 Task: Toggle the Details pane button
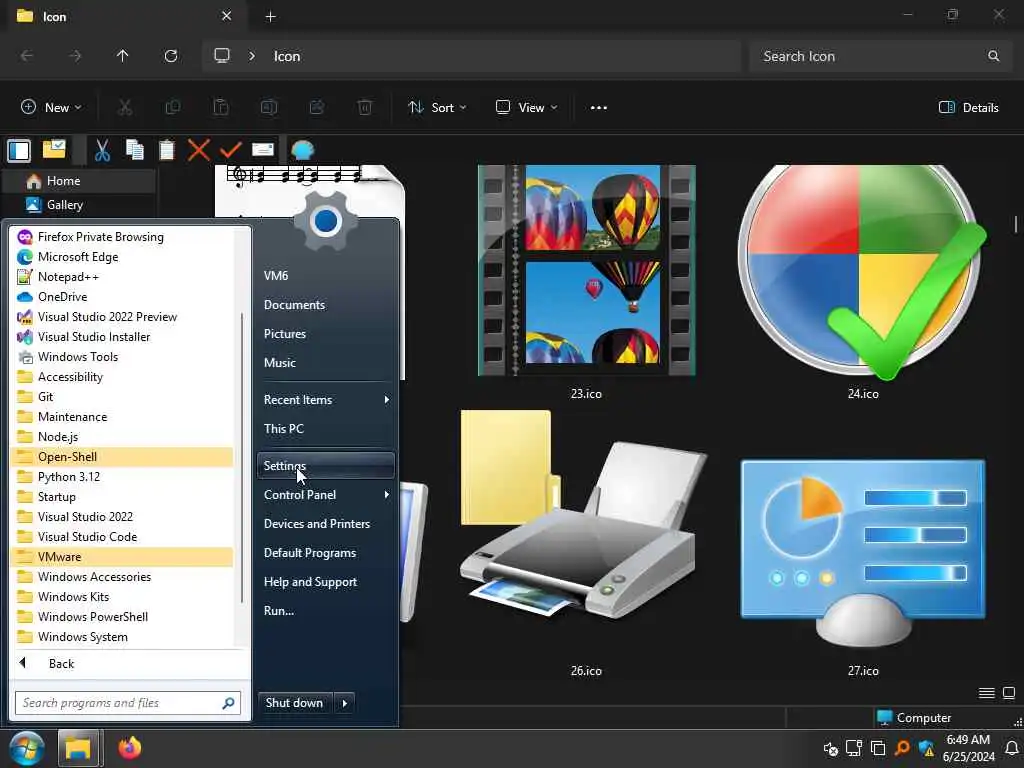(968, 108)
